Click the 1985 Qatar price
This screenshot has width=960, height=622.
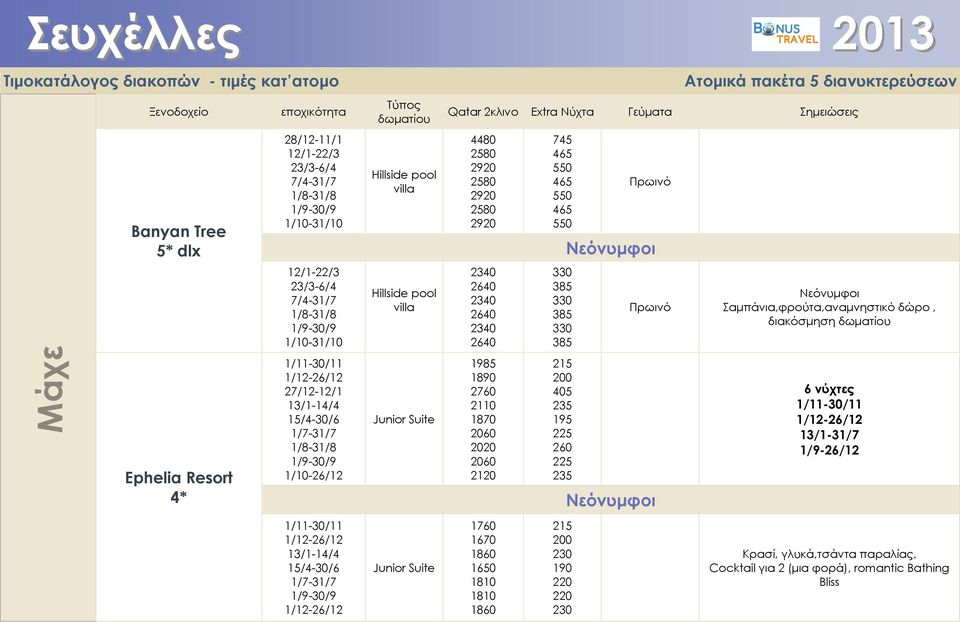point(482,364)
